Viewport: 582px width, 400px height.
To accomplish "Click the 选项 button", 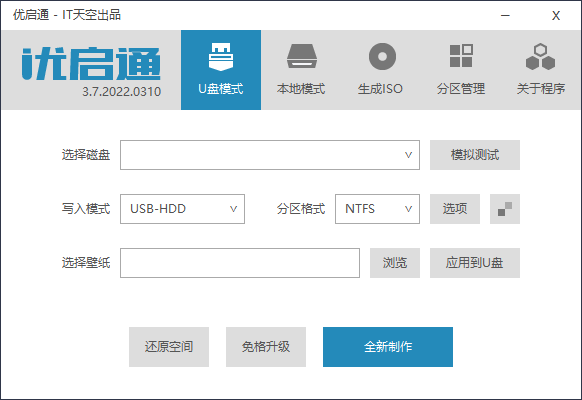I will pyautogui.click(x=455, y=209).
